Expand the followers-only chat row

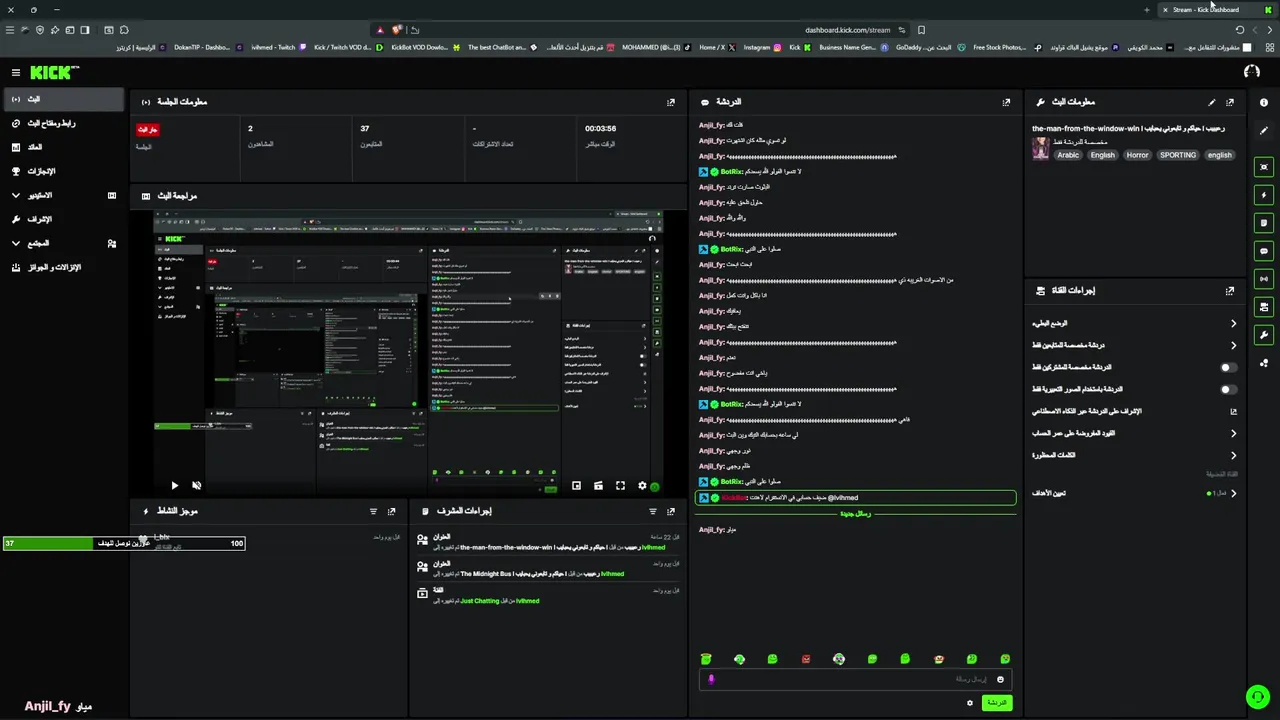[1134, 346]
